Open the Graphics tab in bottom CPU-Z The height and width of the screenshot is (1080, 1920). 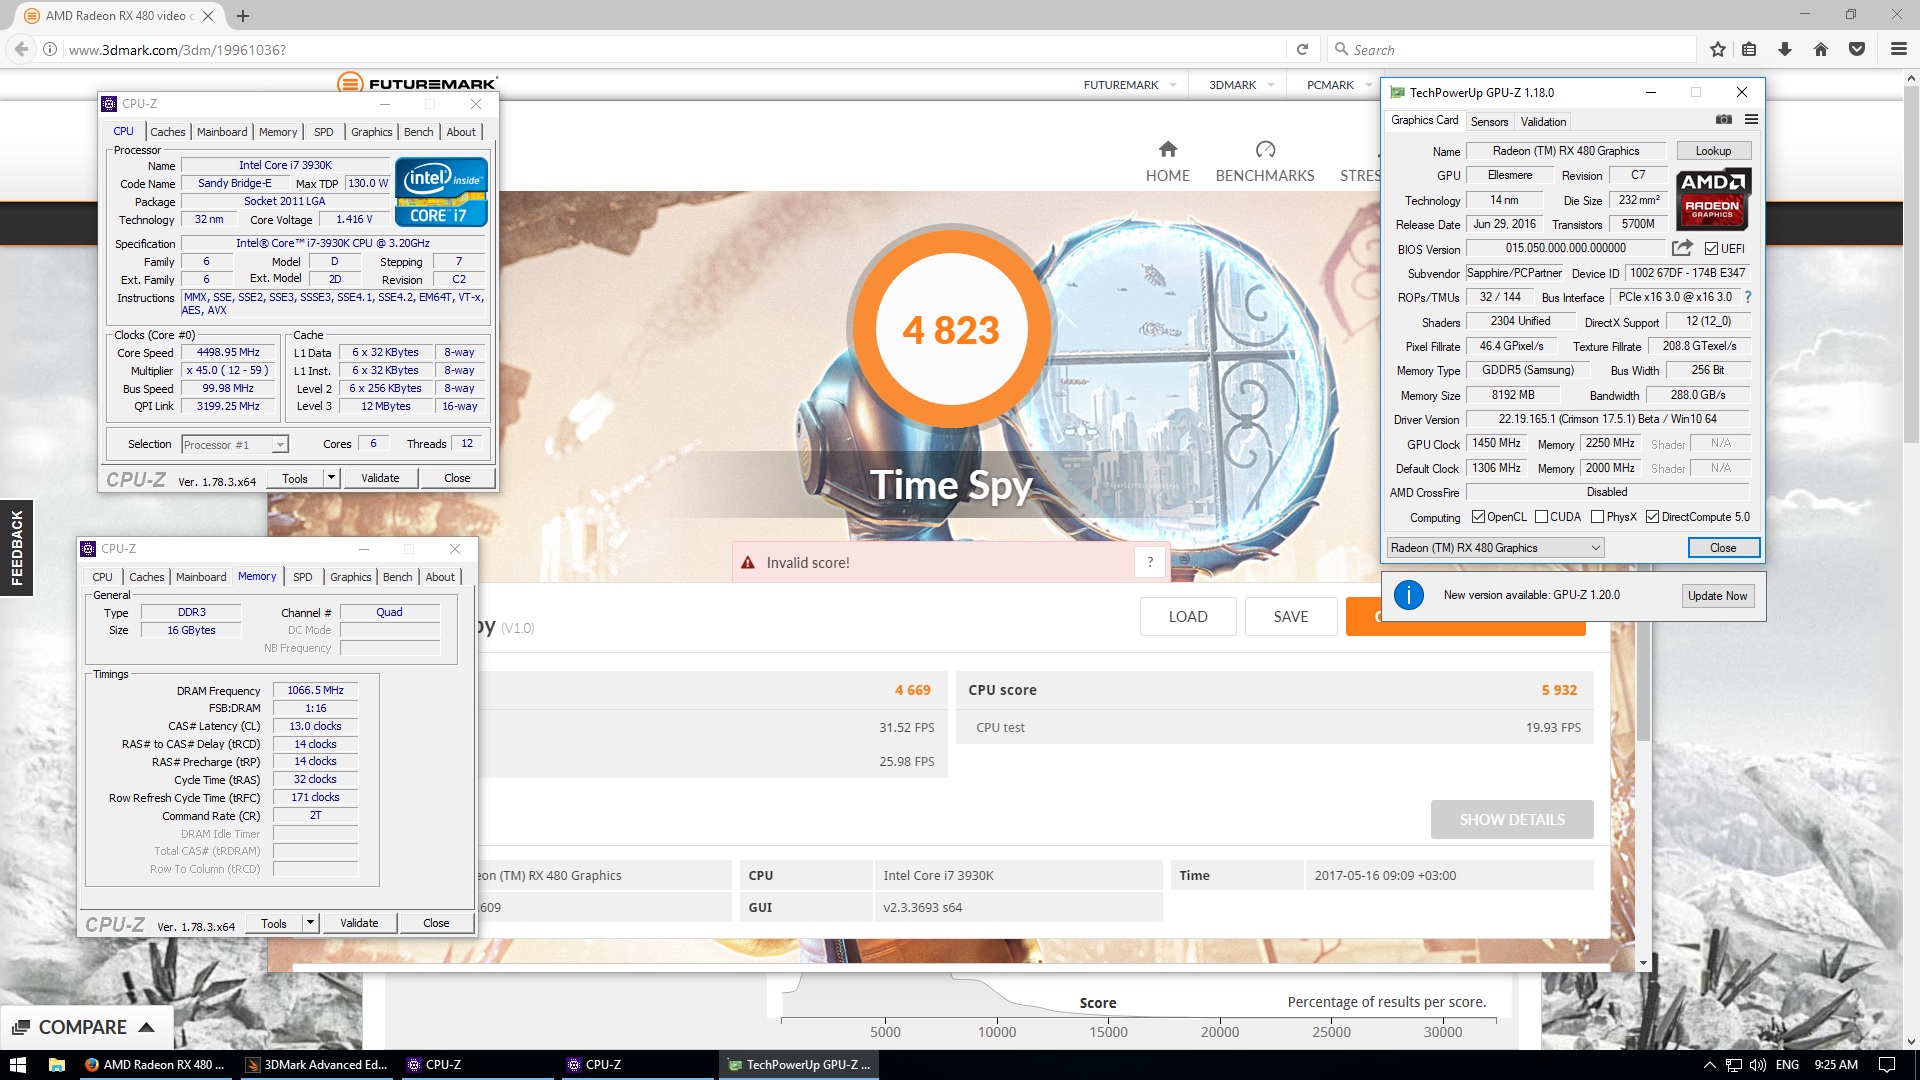(350, 577)
